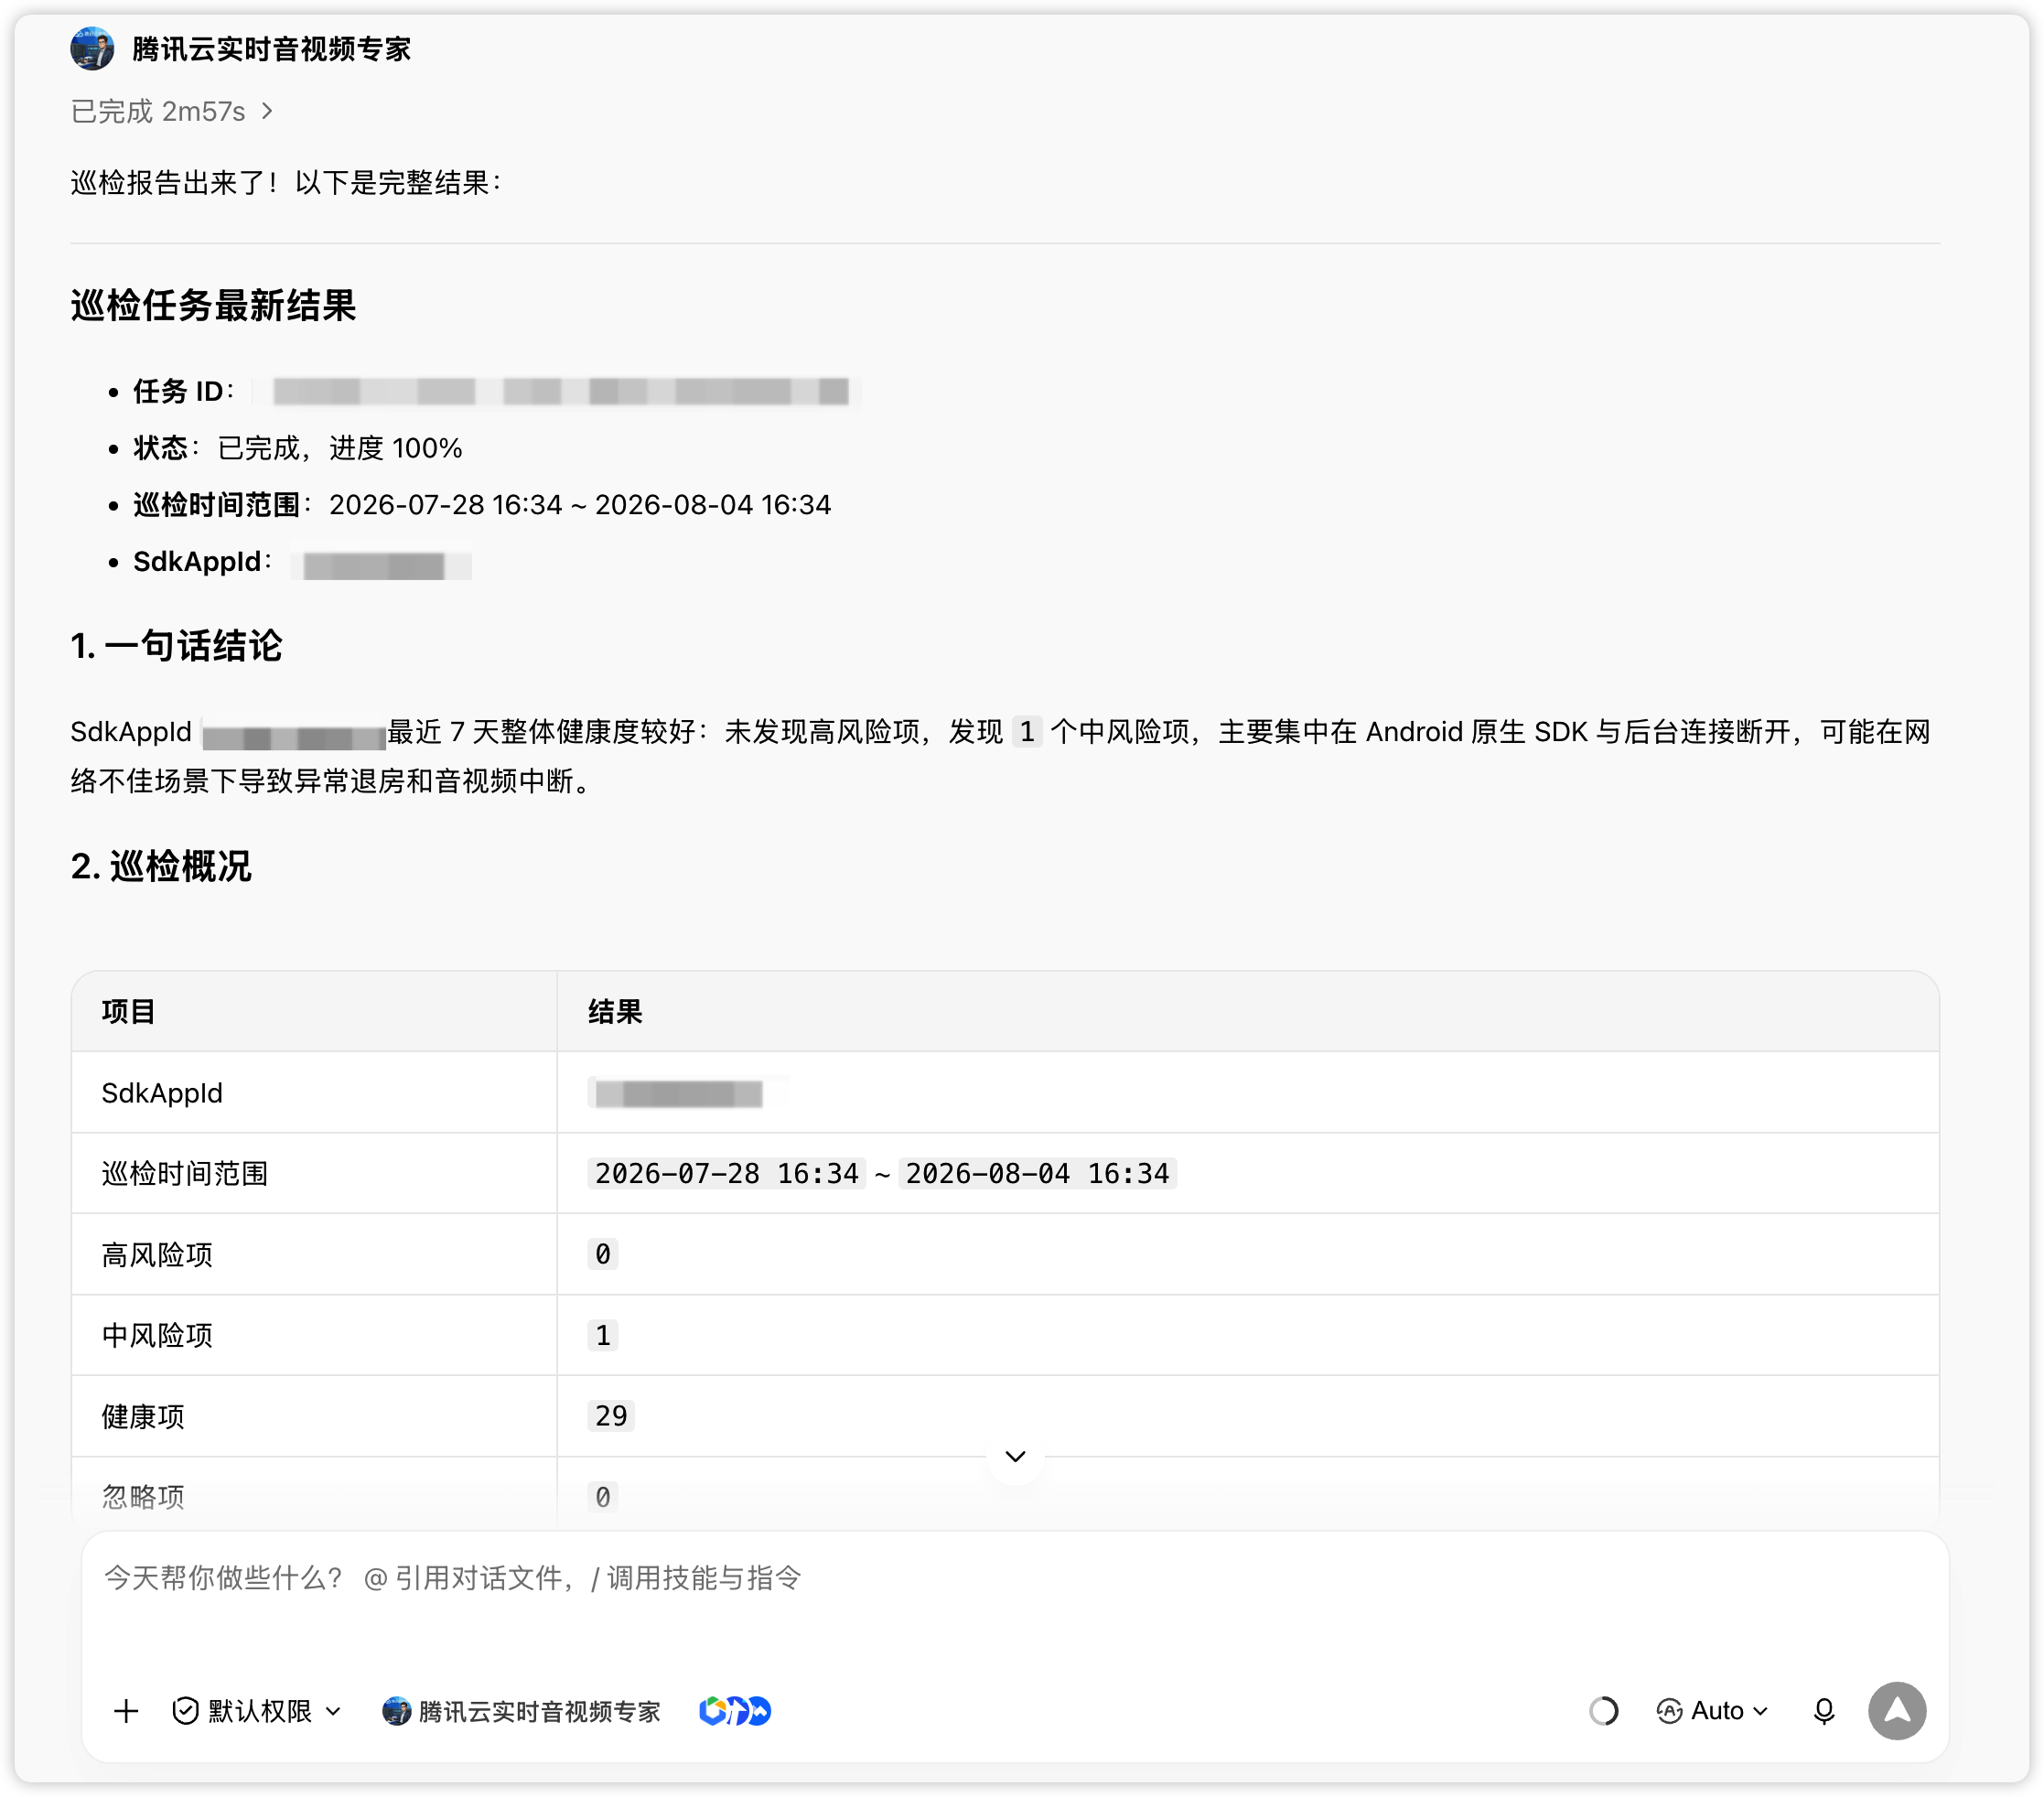Click the 2. 巡检概况 heading
Image resolution: width=2044 pixels, height=1797 pixels.
(x=161, y=866)
